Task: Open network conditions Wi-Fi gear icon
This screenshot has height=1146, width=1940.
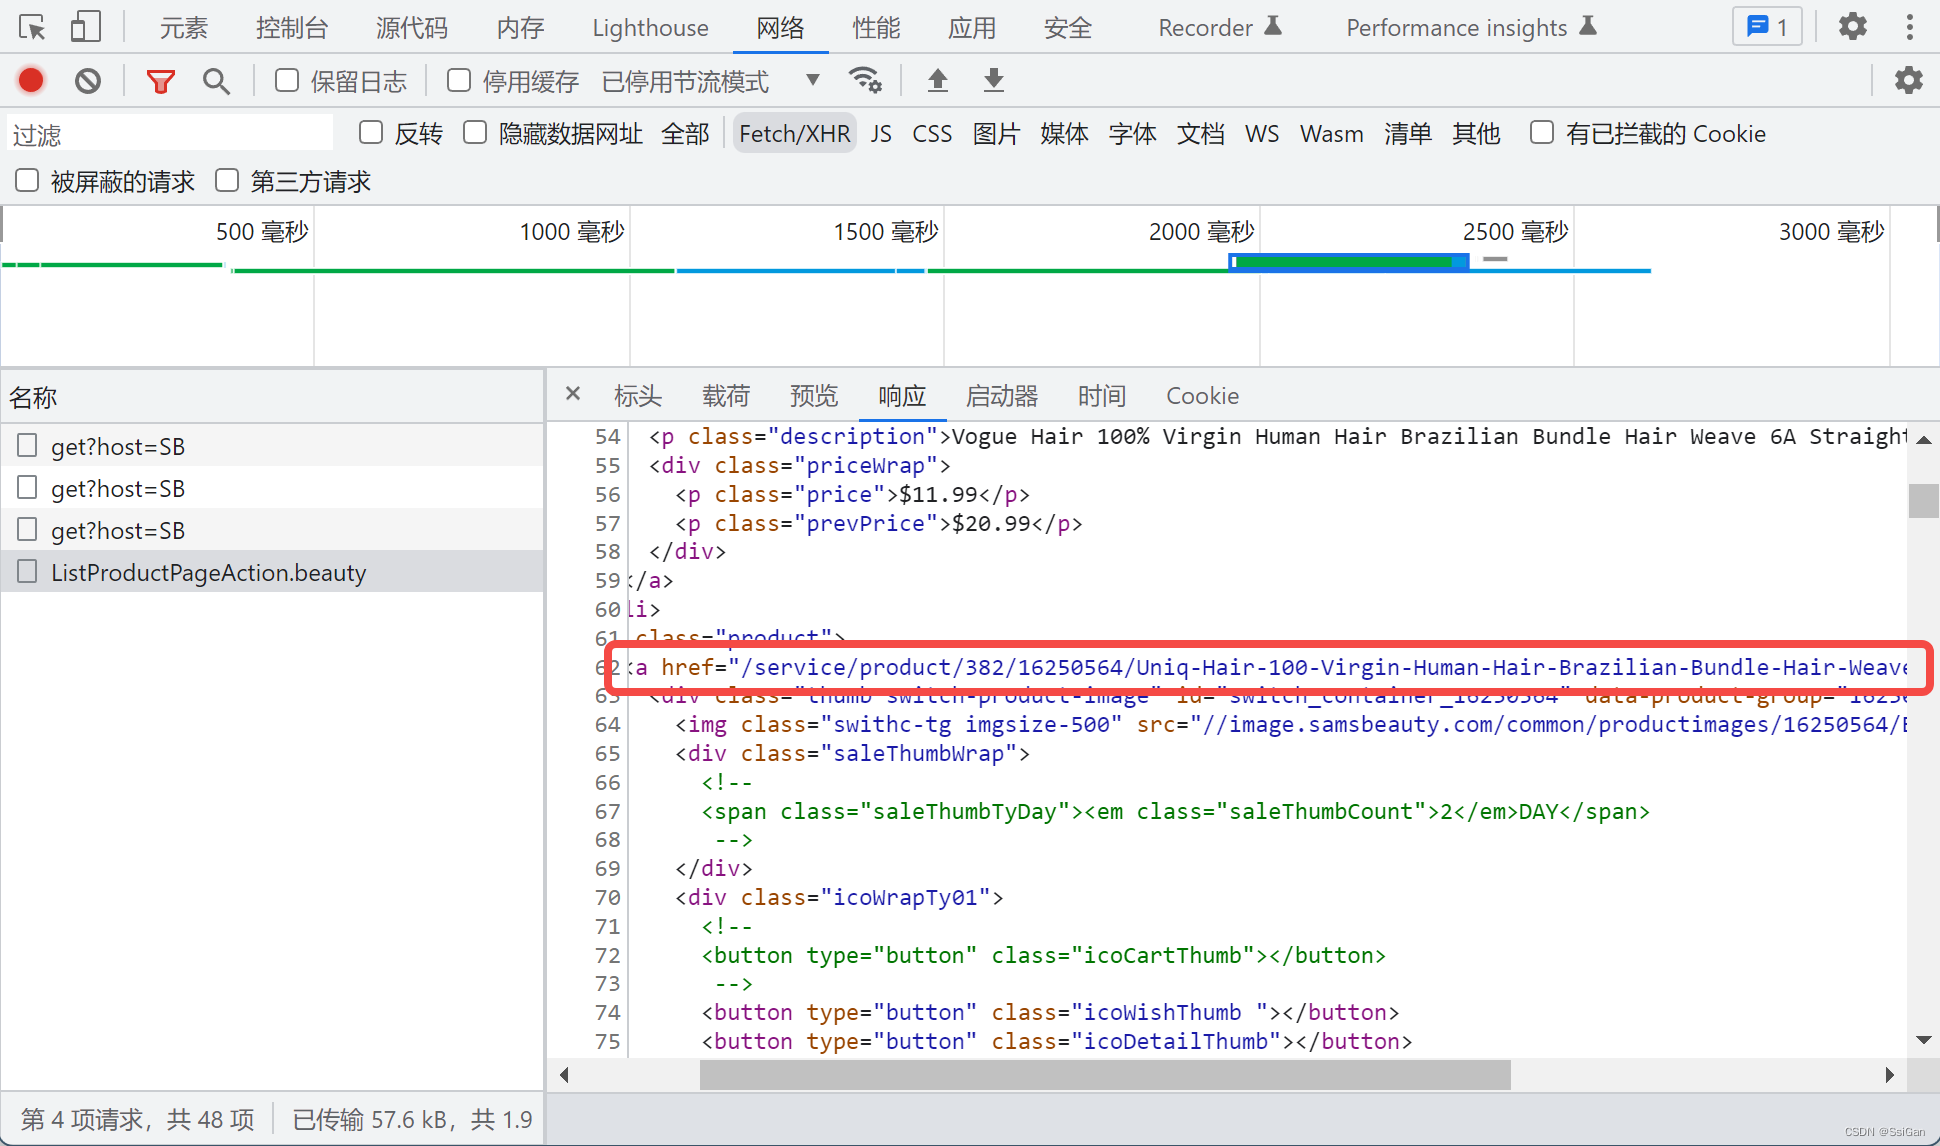Action: pos(865,80)
